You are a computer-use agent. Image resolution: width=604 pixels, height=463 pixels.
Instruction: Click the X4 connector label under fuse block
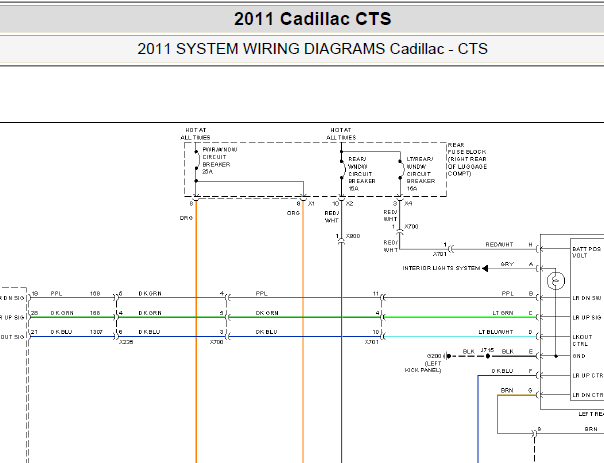click(x=408, y=203)
